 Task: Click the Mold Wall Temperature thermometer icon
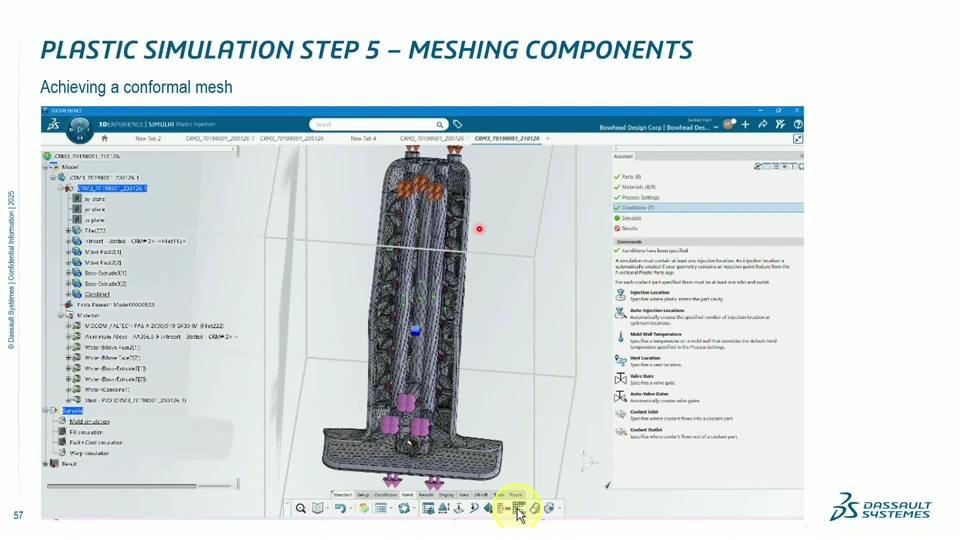pyautogui.click(x=620, y=337)
